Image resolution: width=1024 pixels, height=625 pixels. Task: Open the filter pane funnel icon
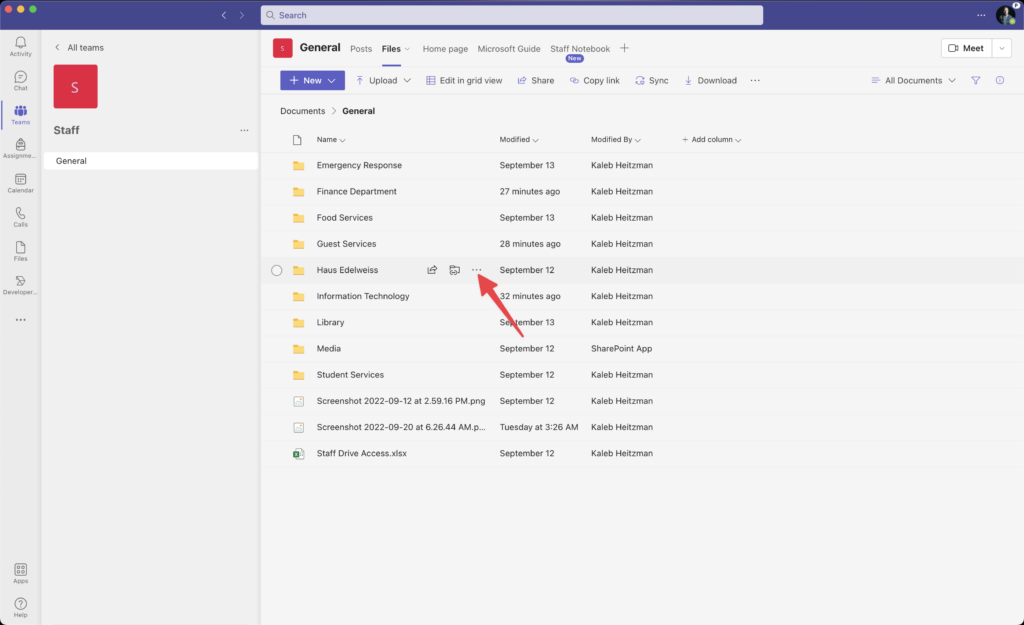click(x=976, y=80)
